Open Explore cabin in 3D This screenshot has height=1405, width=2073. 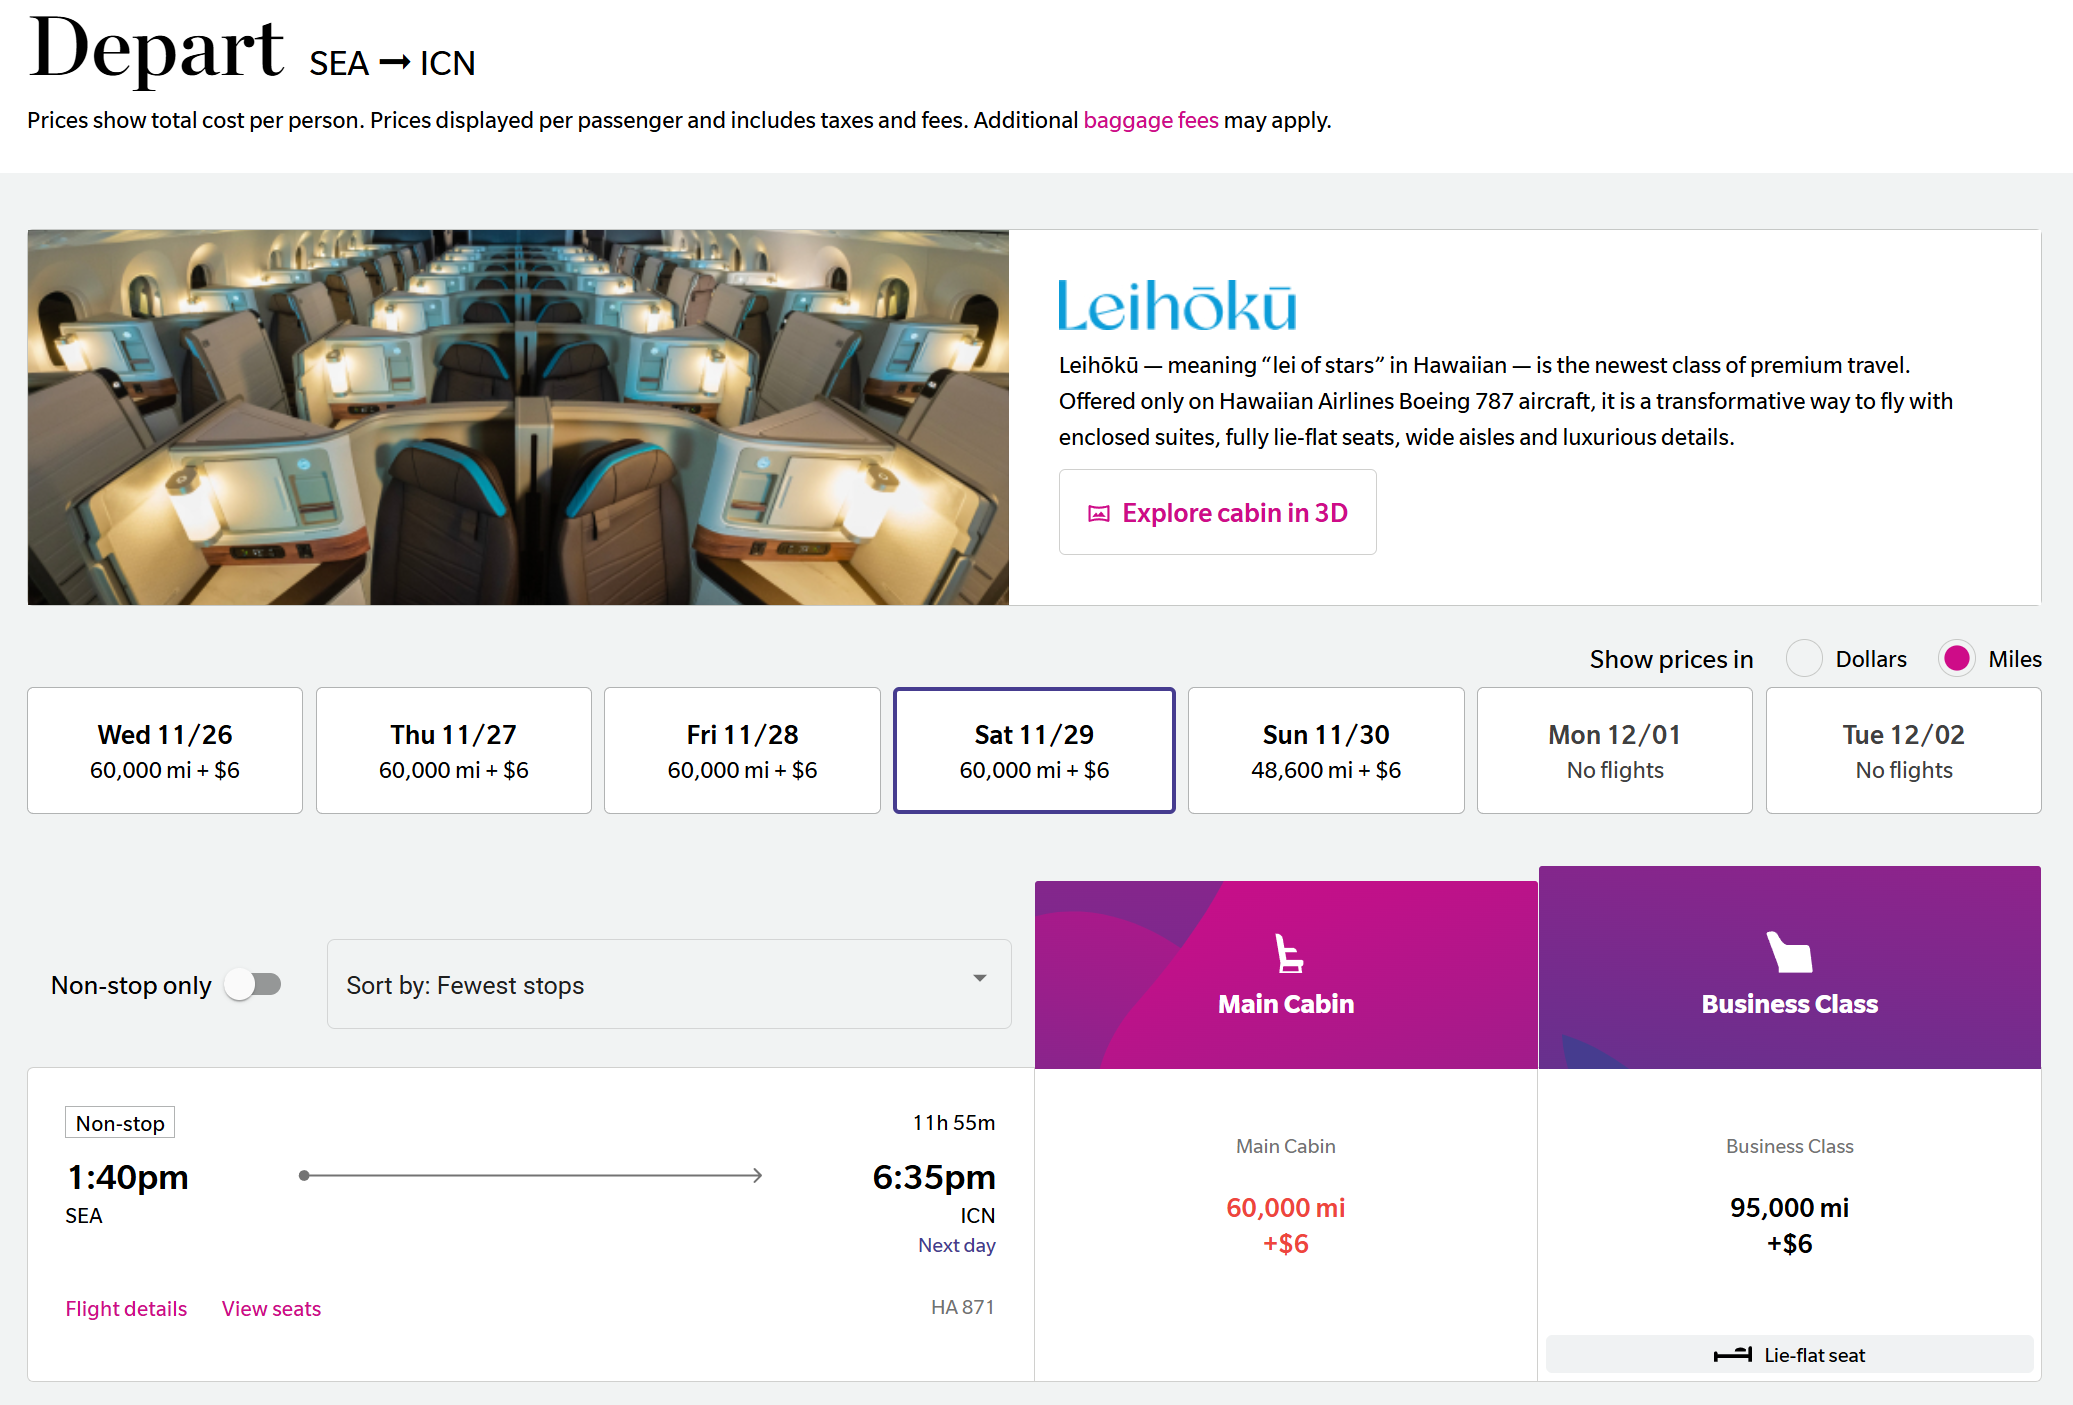pyautogui.click(x=1217, y=512)
